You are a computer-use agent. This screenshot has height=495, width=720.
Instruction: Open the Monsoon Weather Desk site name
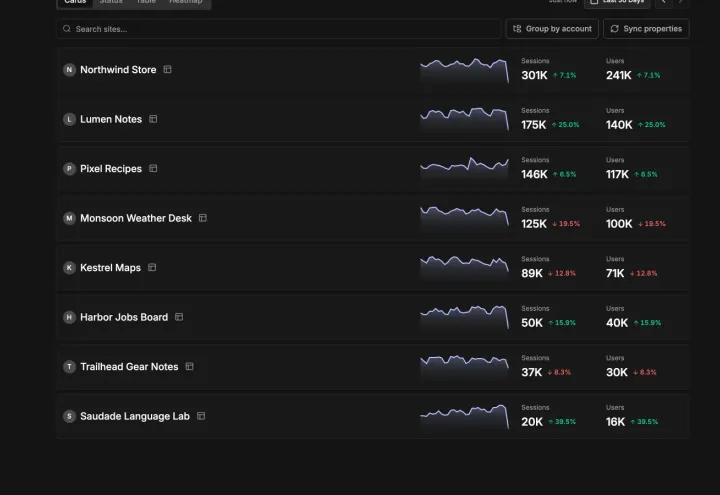[x=136, y=219]
